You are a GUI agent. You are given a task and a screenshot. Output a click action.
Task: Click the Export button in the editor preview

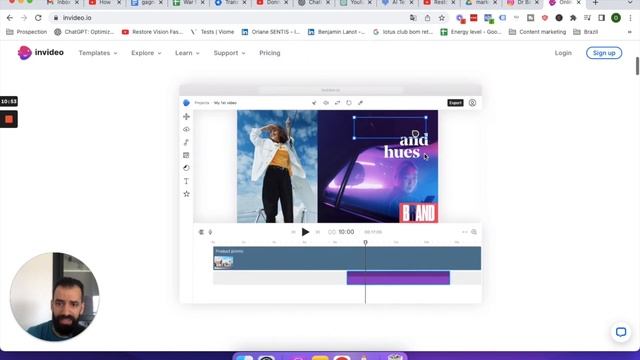(x=455, y=103)
